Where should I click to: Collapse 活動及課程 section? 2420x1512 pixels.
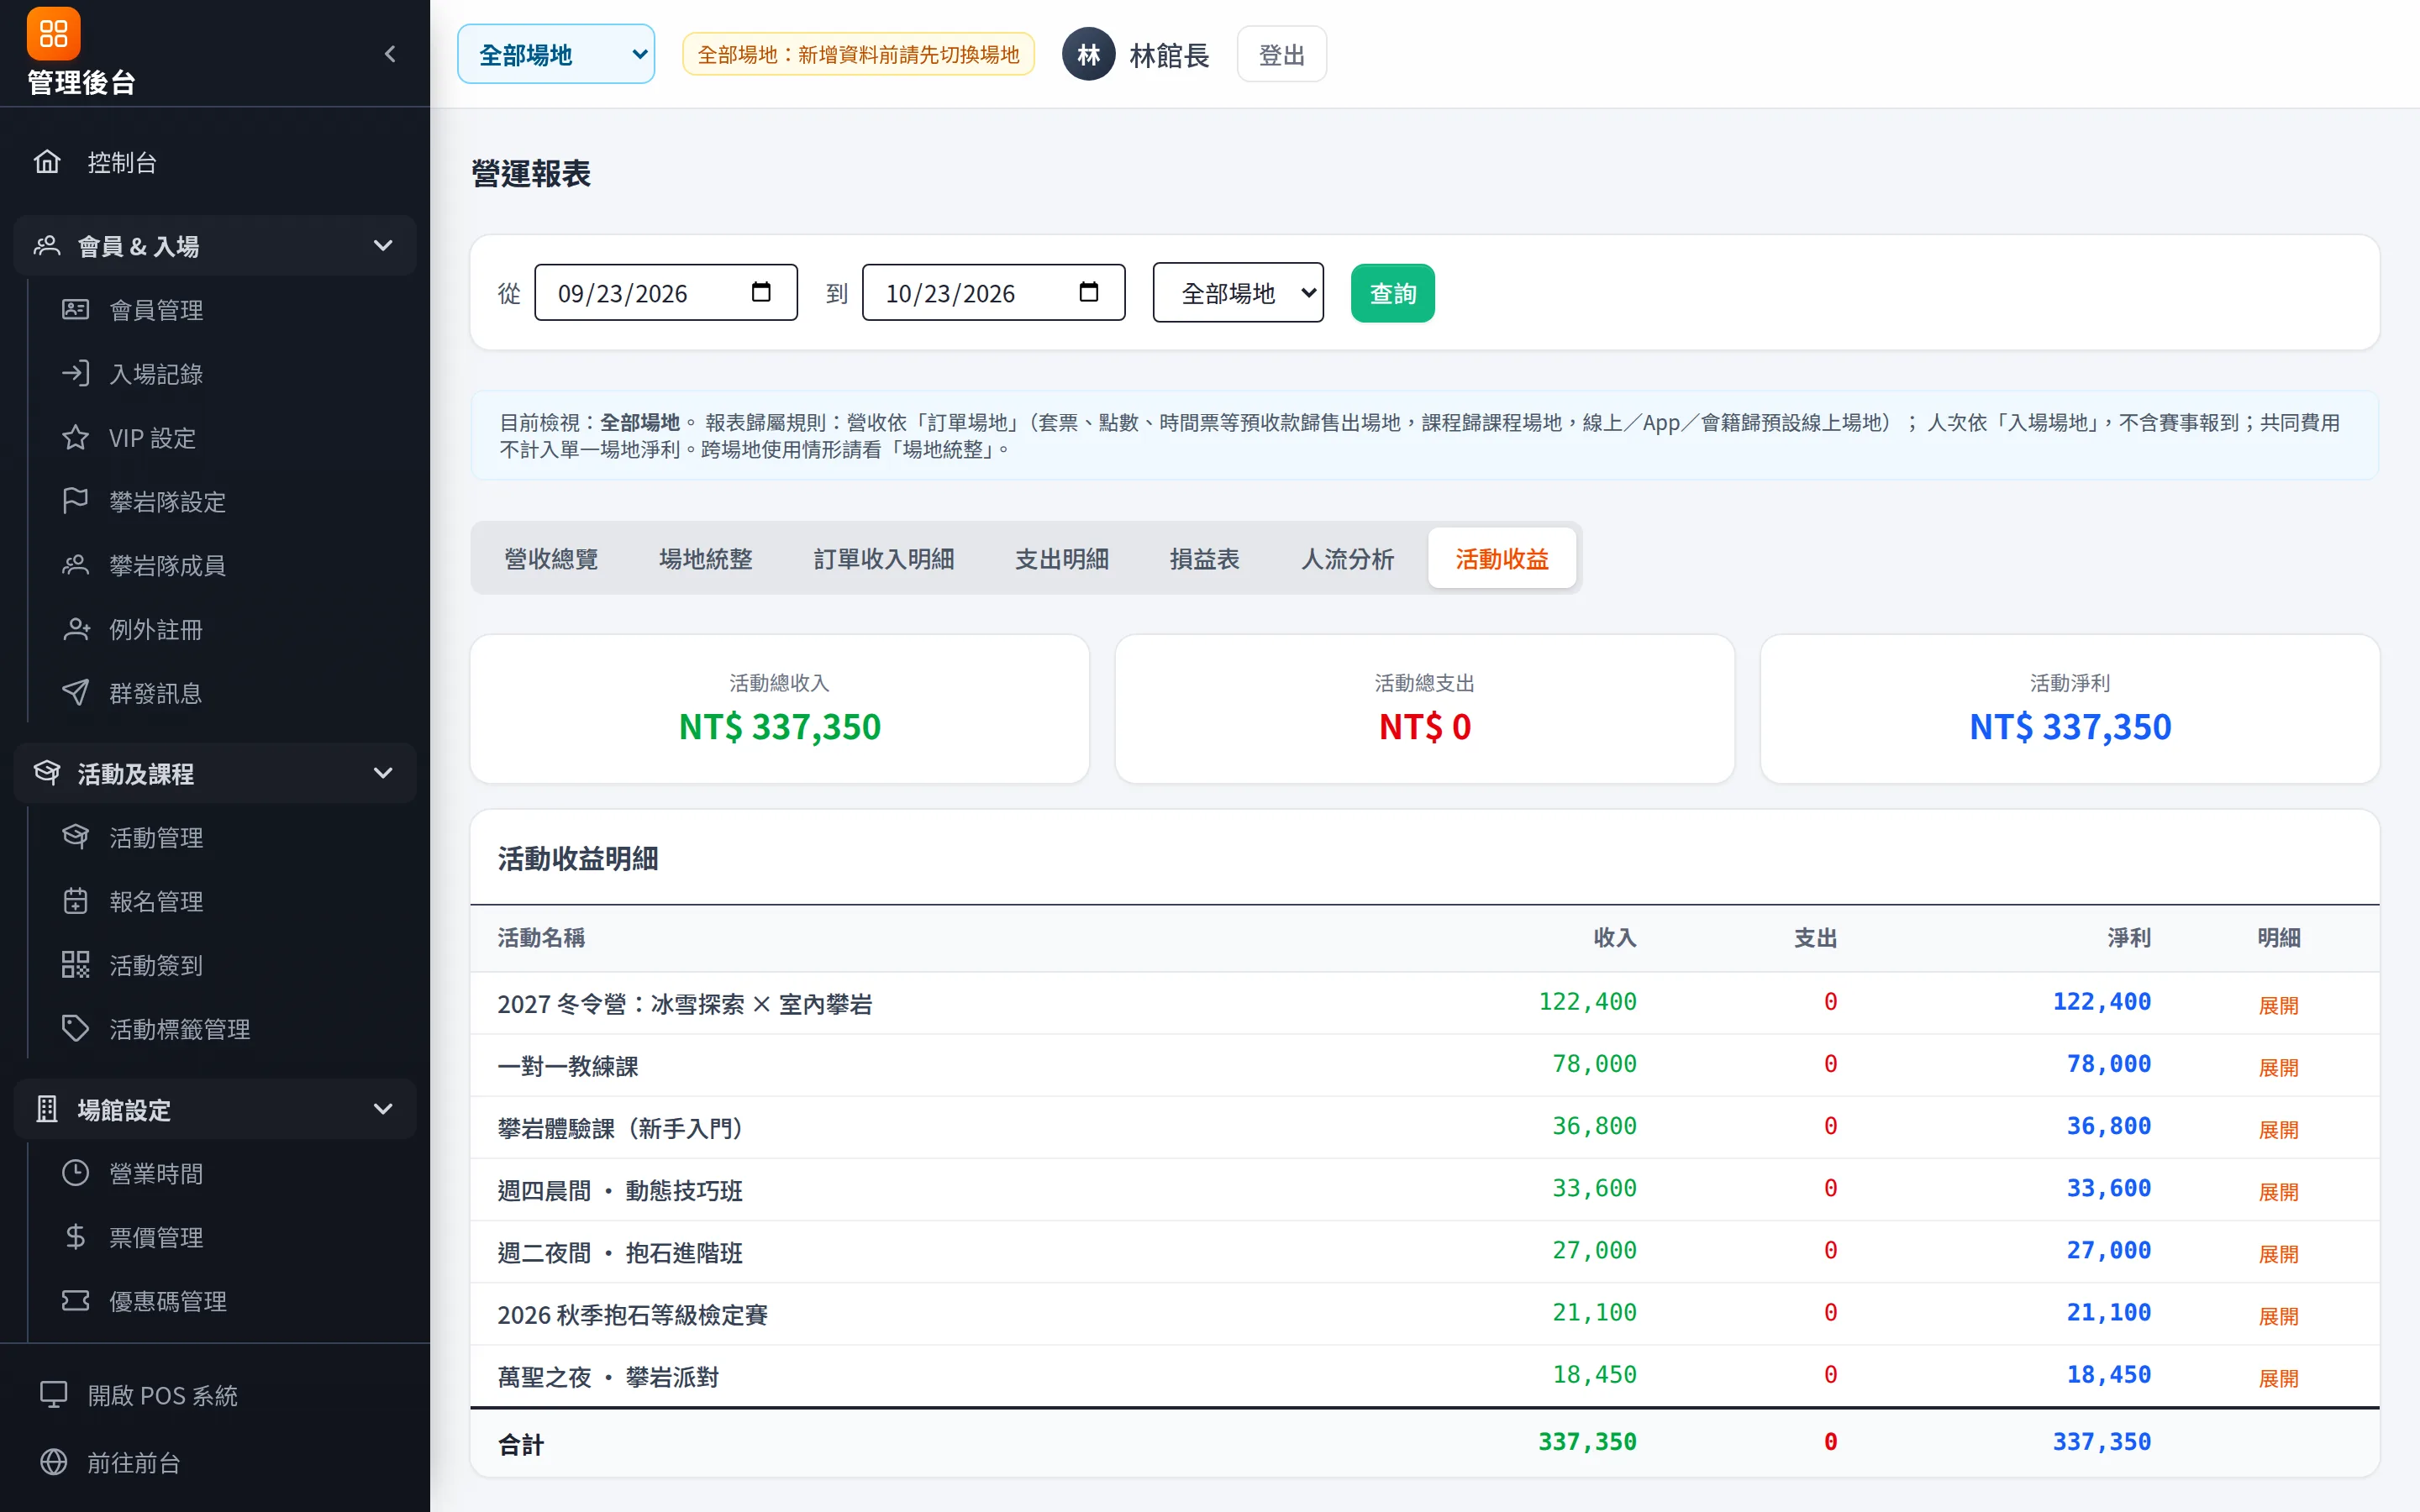[215, 773]
